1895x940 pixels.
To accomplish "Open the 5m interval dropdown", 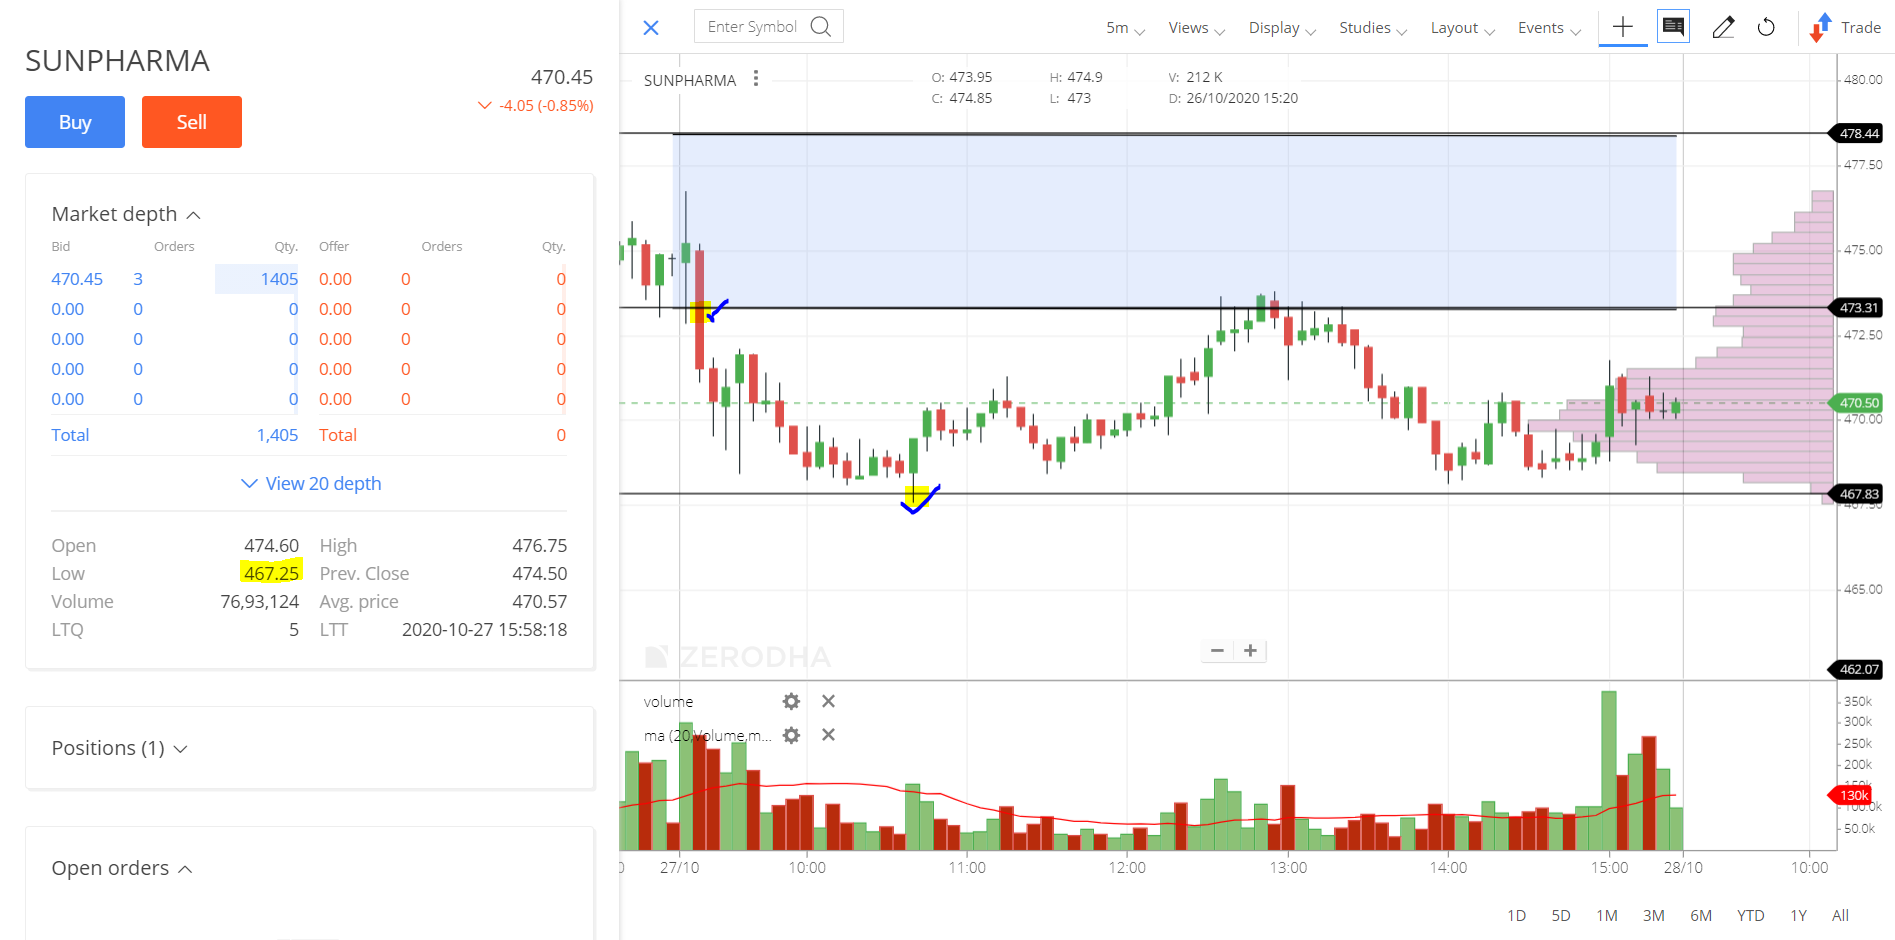I will [x=1125, y=28].
